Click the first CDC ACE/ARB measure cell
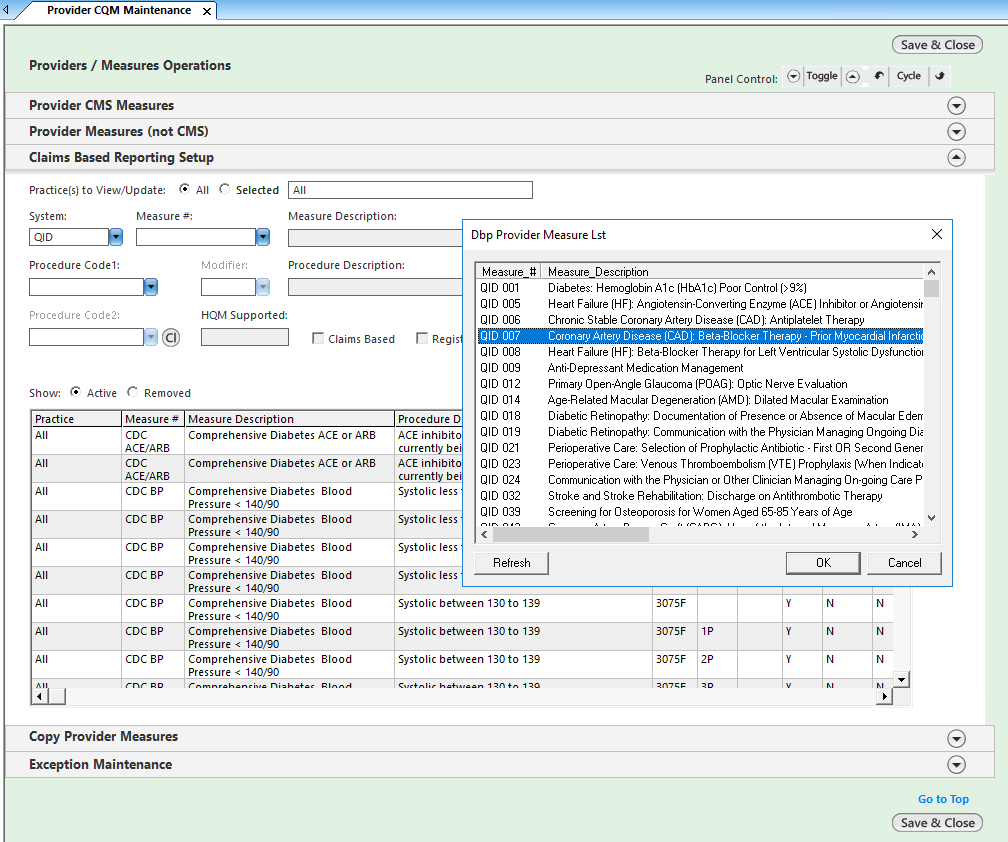 [153, 442]
